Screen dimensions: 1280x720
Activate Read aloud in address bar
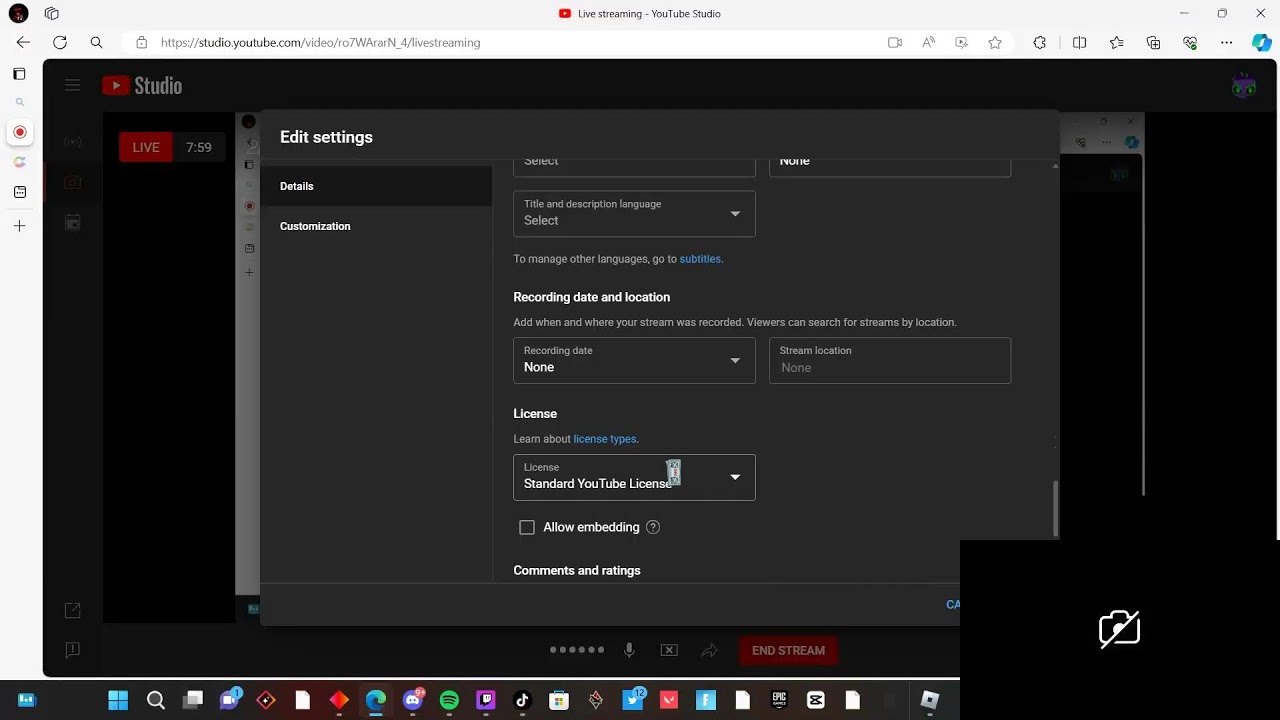point(929,42)
